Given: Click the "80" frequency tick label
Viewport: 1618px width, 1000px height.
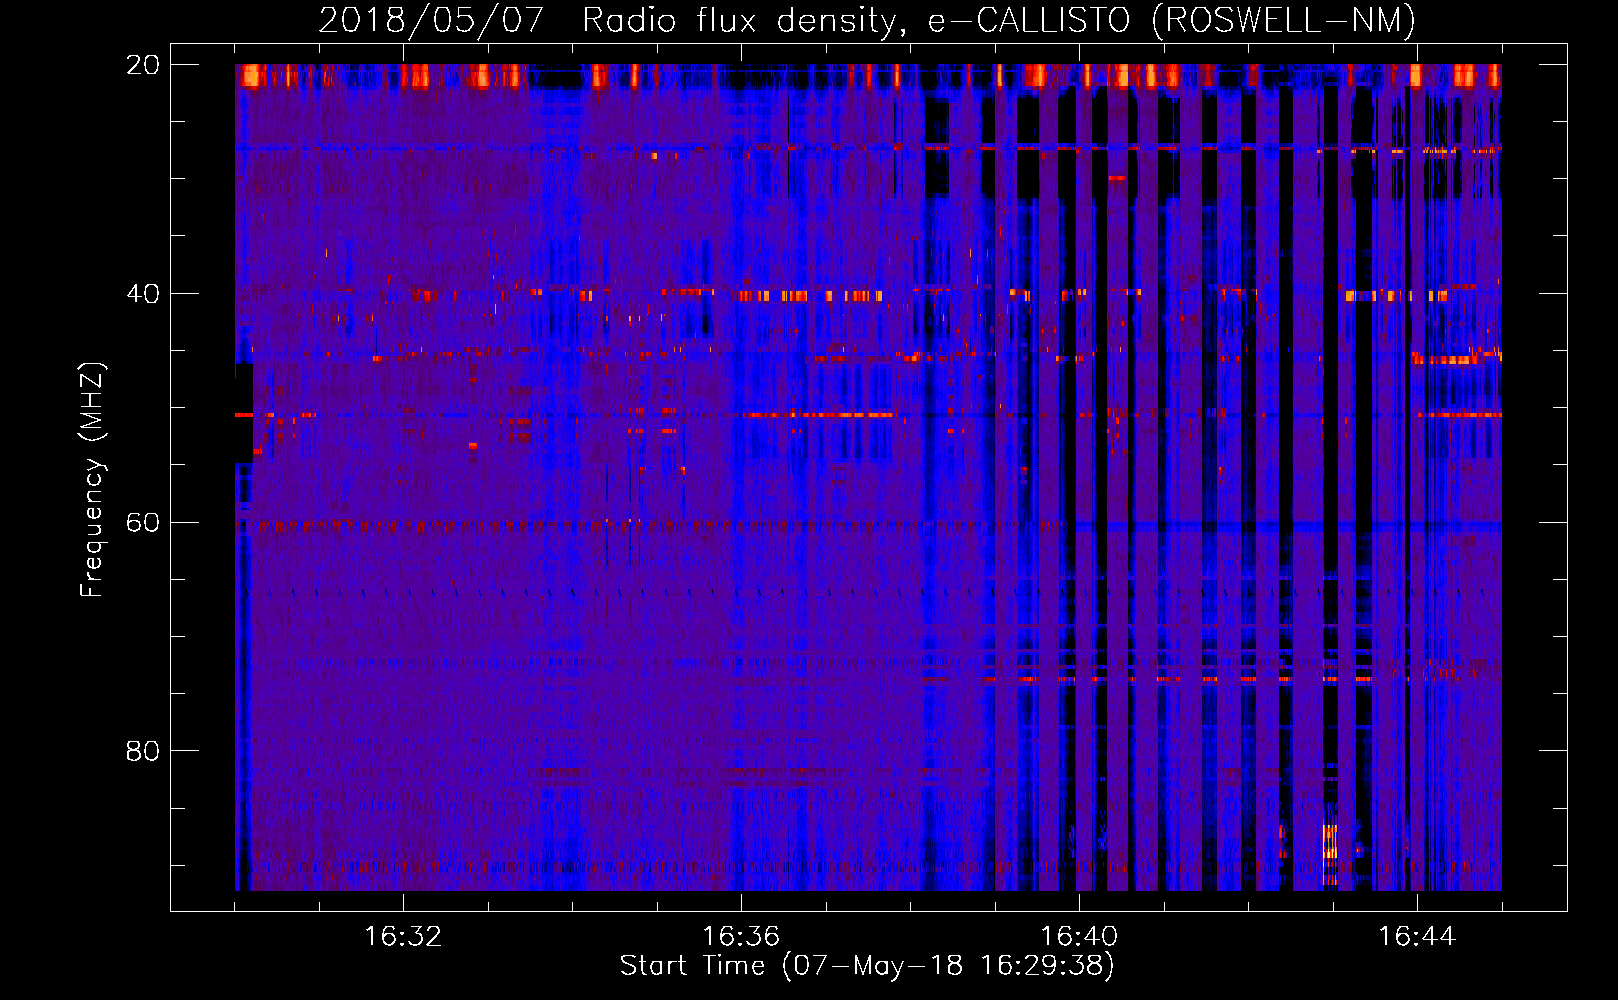Looking at the screenshot, I should click(143, 751).
